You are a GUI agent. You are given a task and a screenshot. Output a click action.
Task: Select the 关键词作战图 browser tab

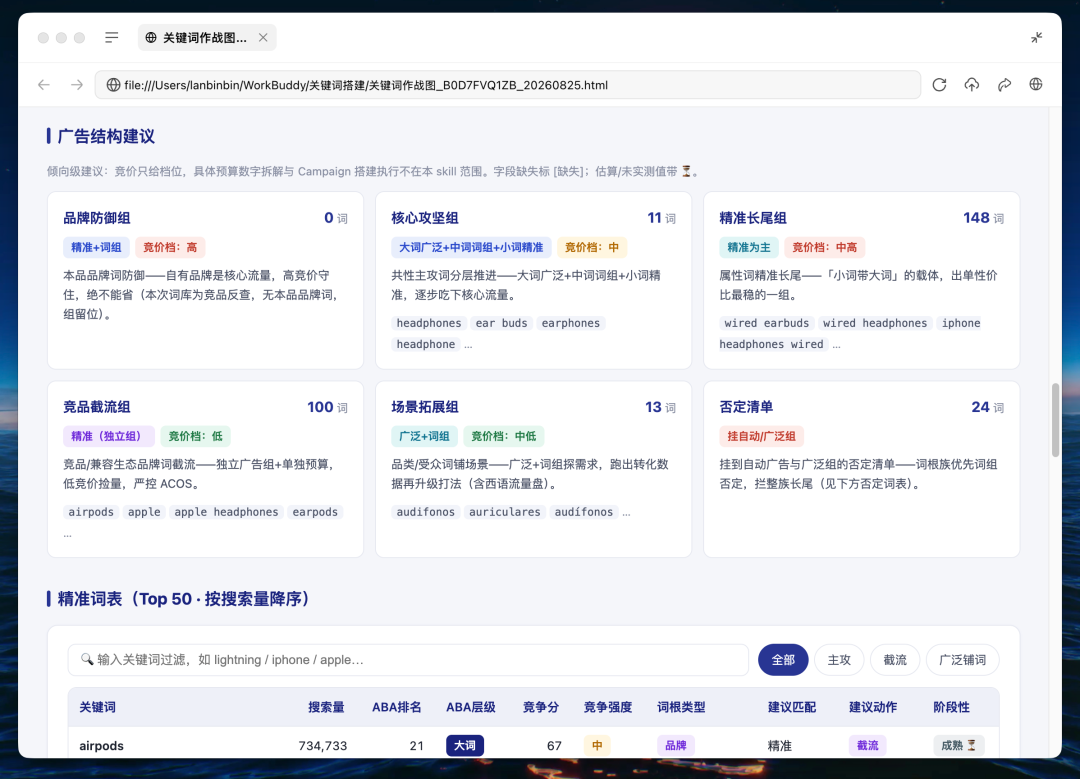coord(207,37)
